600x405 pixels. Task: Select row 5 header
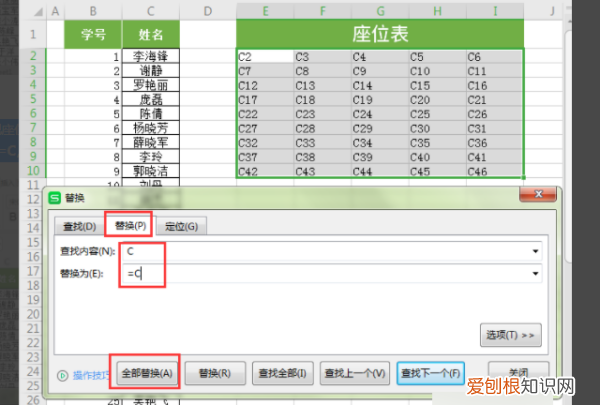33,99
